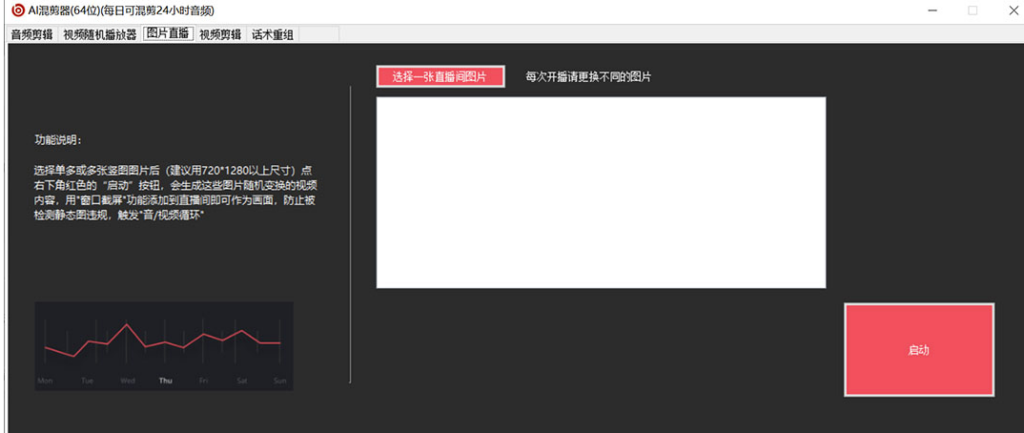1024x433 pixels.
Task: Click the Mon label on the chart
Action: pyautogui.click(x=45, y=381)
